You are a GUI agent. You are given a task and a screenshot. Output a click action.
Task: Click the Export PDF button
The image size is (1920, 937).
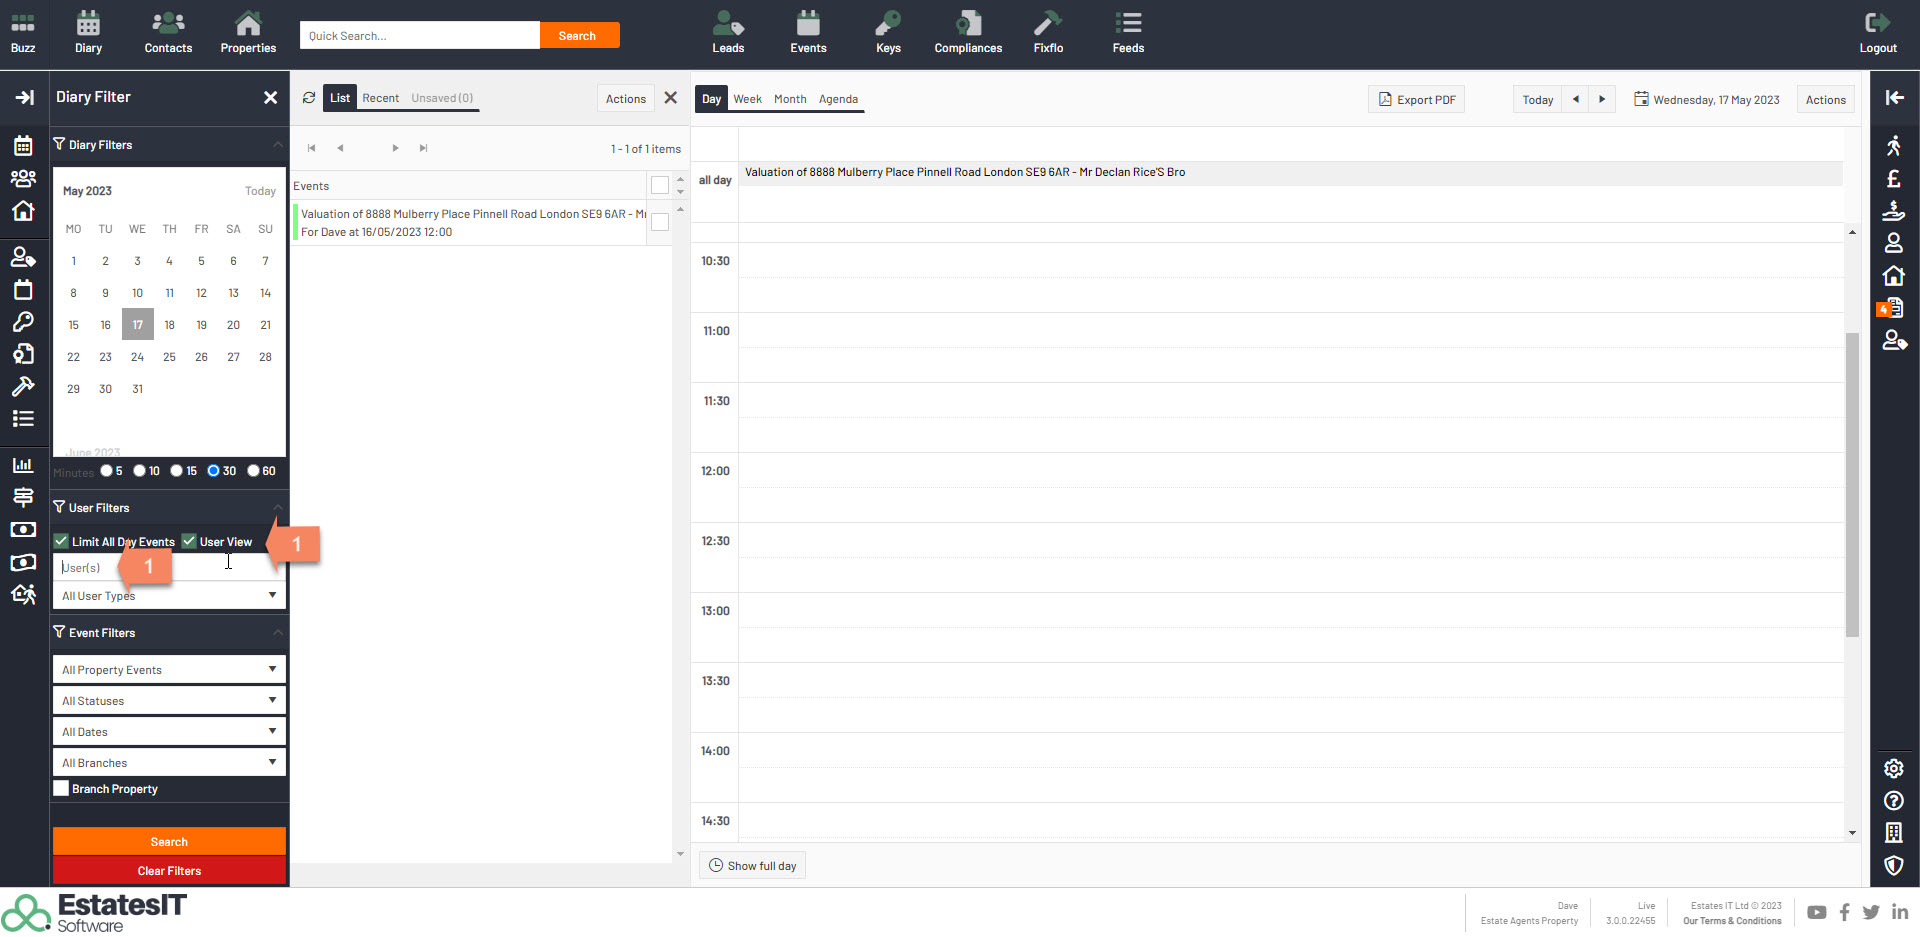[1416, 99]
